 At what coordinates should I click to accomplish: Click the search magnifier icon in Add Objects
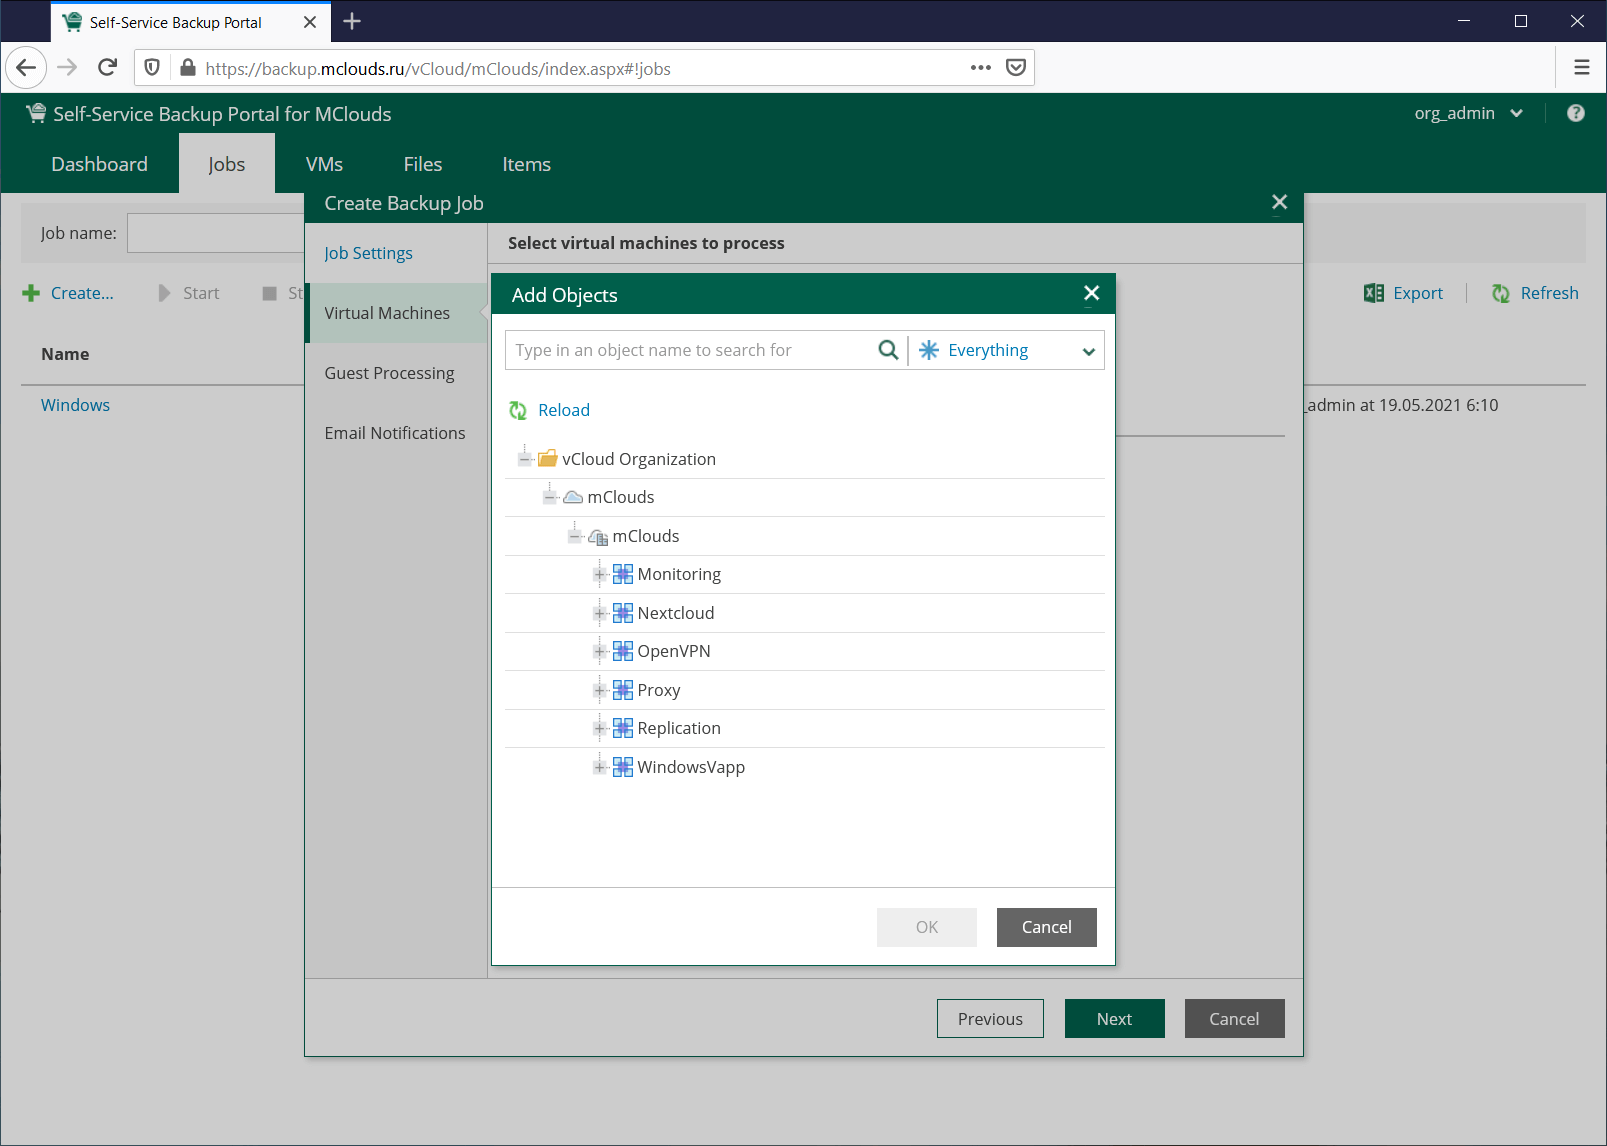(887, 350)
